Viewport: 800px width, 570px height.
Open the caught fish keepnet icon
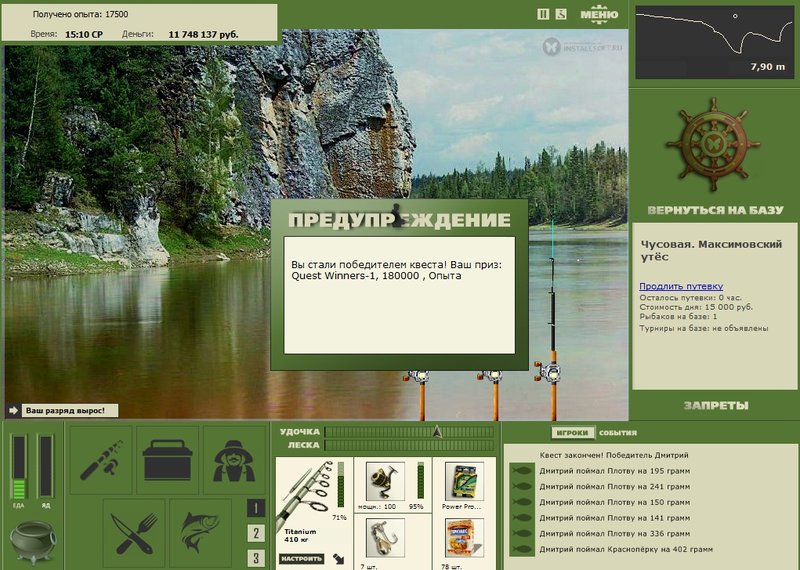(201, 533)
